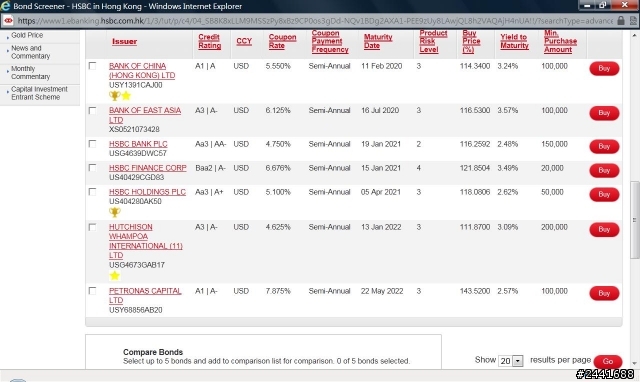Image resolution: width=640 pixels, height=382 pixels.
Task: Click the security padlock icon in address bar
Action: pos(621,20)
